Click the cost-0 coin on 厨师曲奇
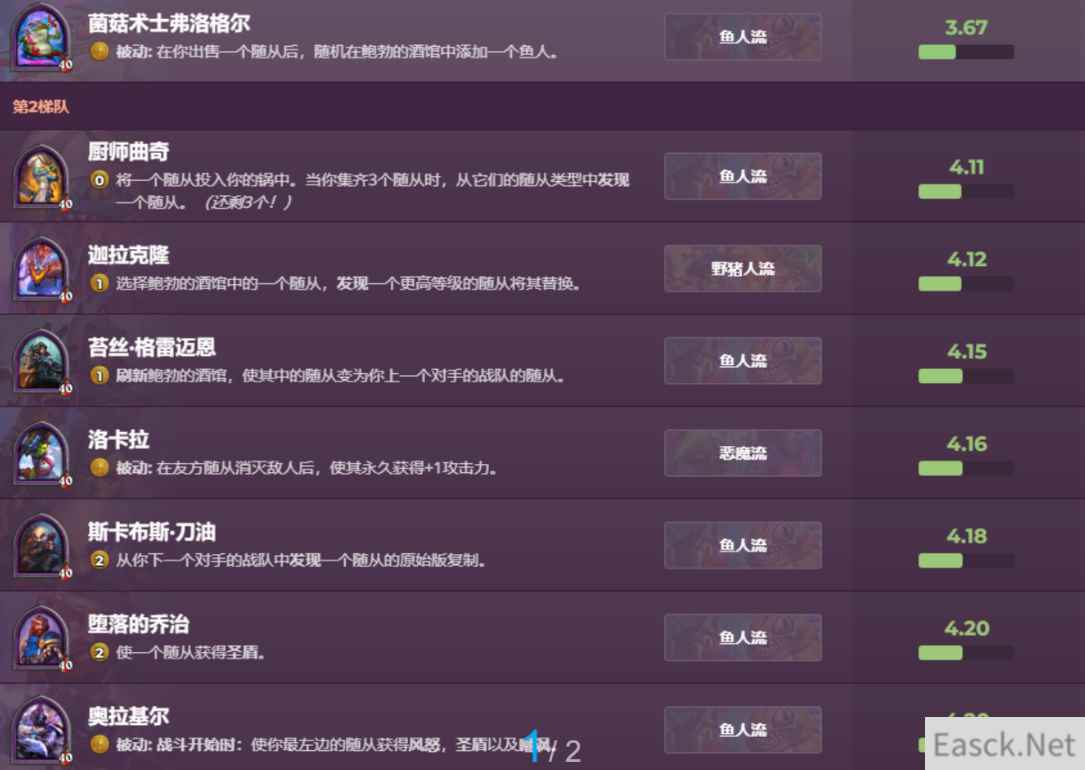The image size is (1085, 770). (100, 180)
